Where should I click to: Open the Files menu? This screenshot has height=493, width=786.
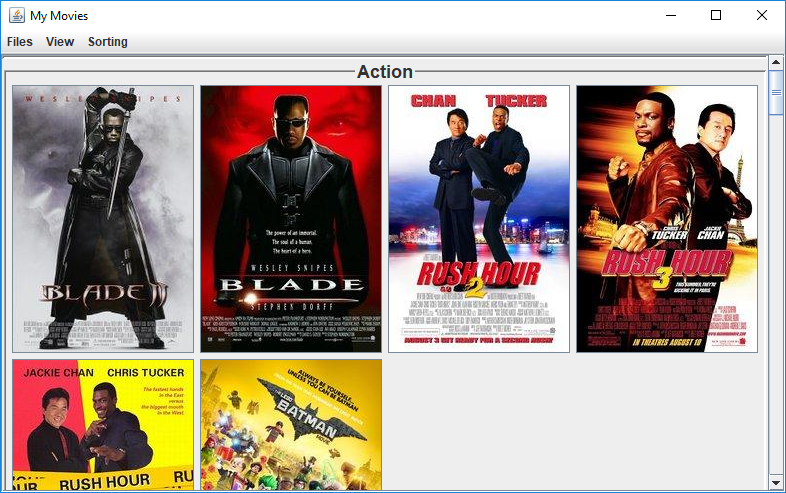tap(20, 42)
